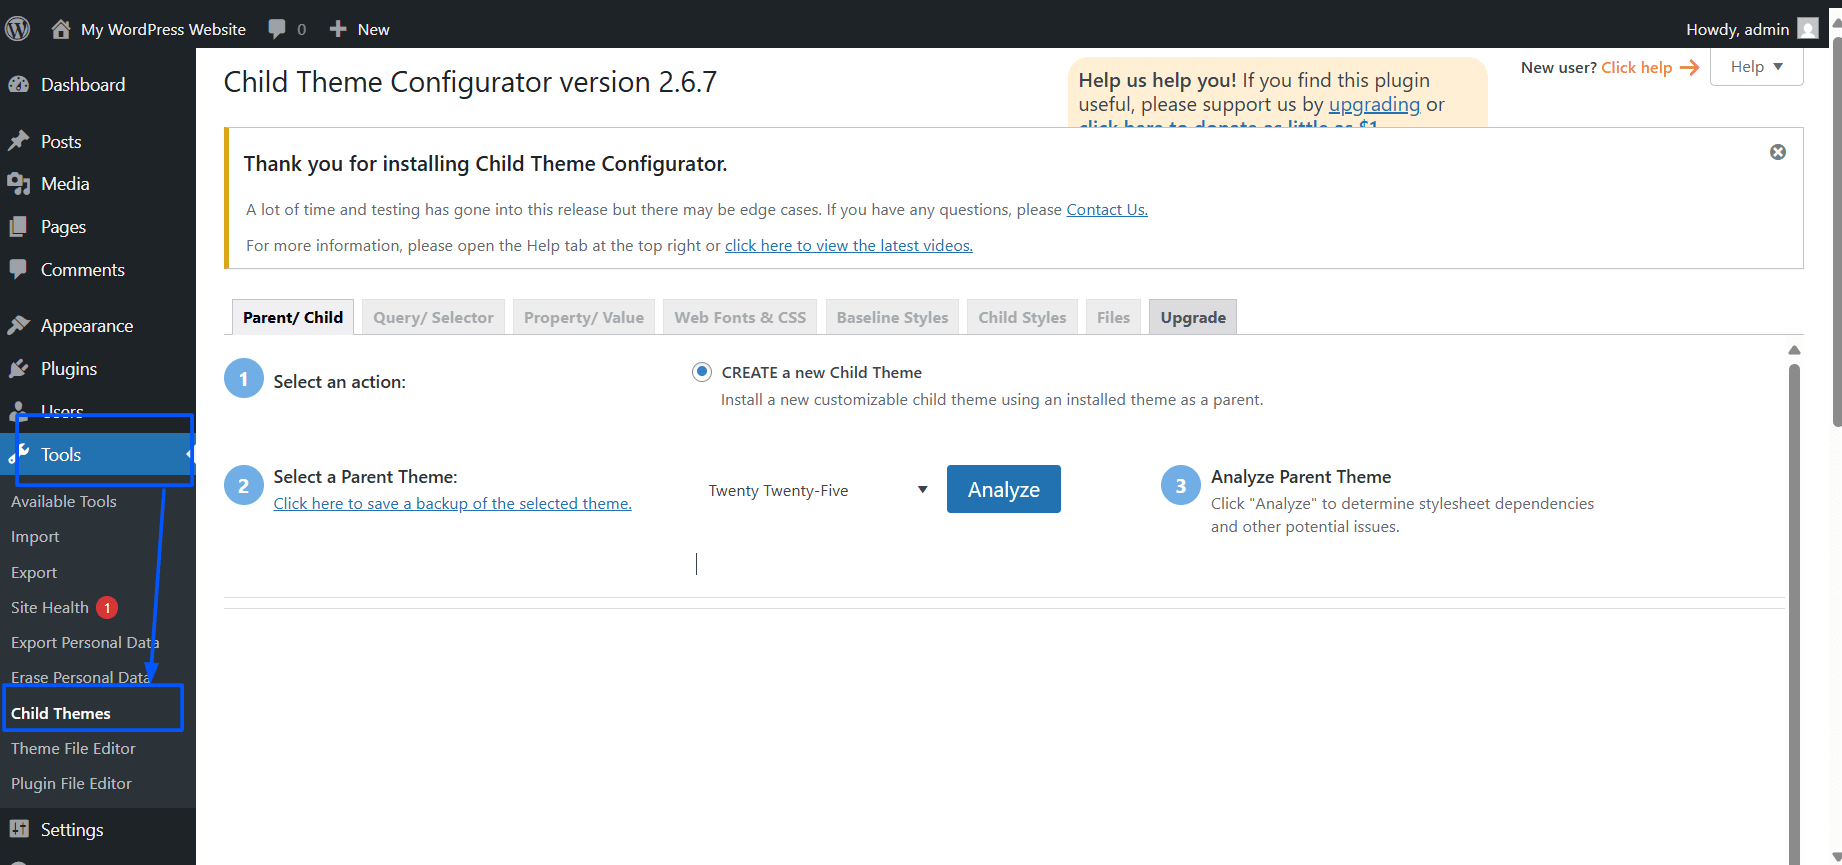Switch to the Files tab
This screenshot has height=865, width=1842.
(1113, 317)
